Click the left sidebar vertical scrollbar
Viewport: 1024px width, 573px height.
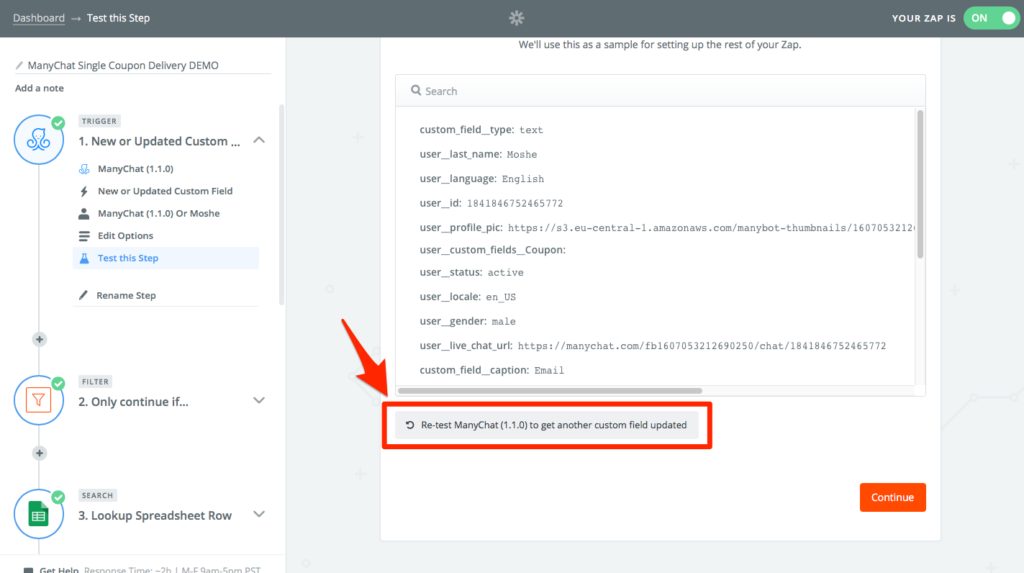pyautogui.click(x=281, y=204)
